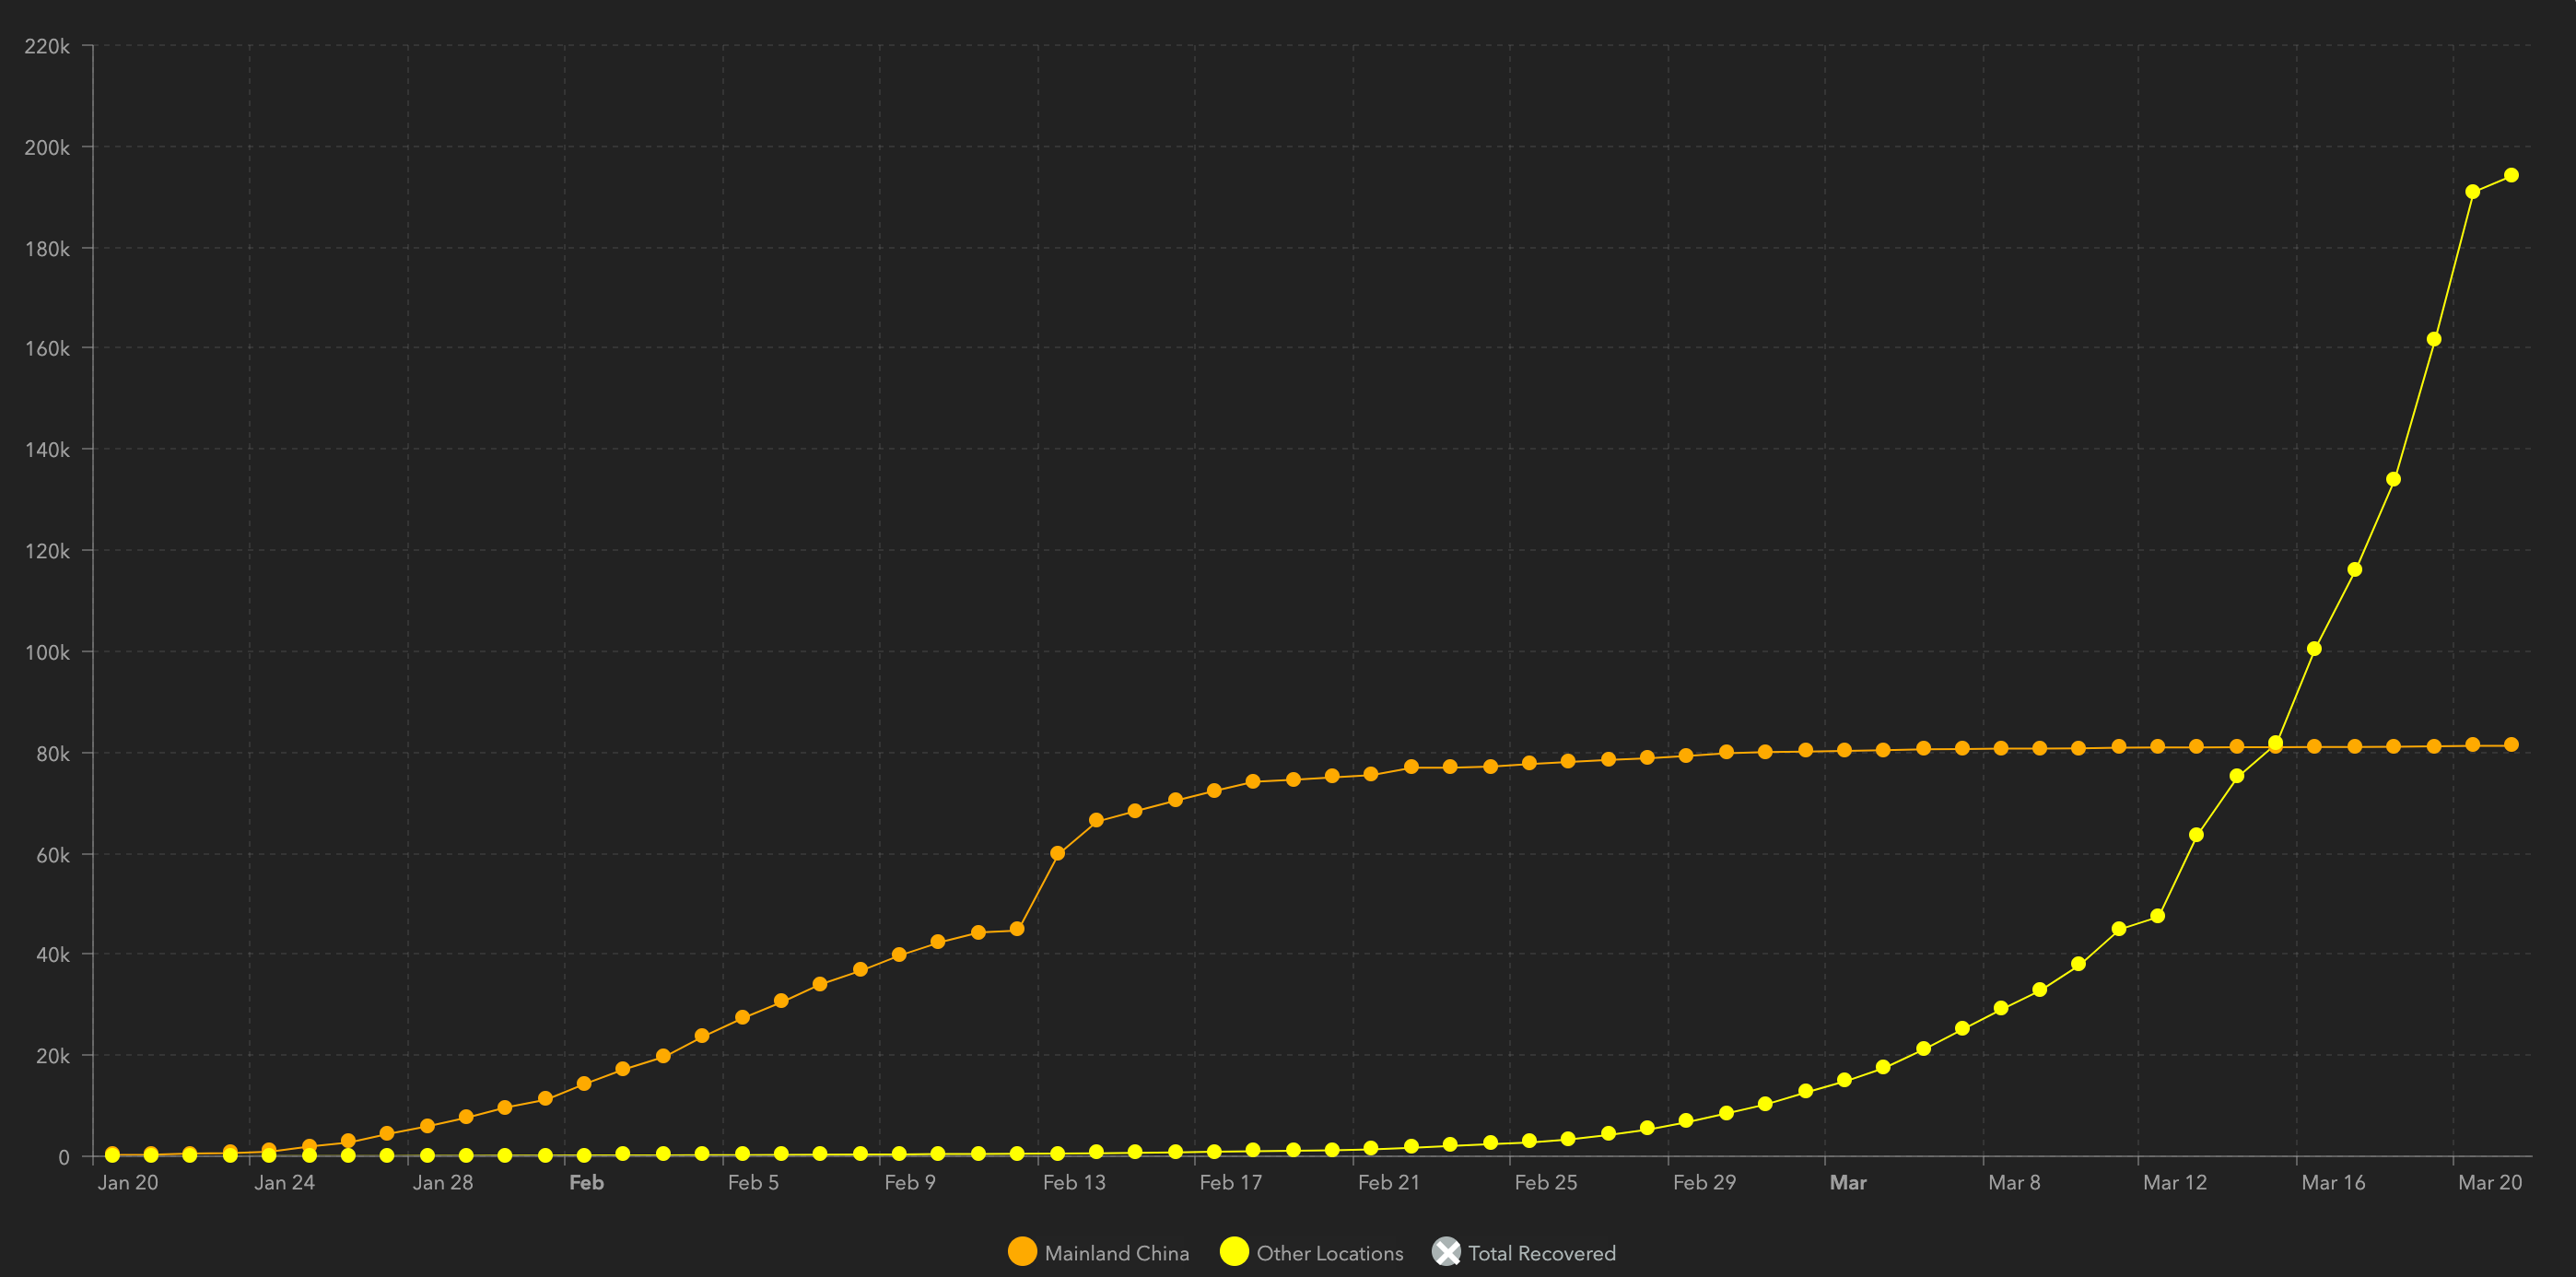Click the Mar 12 x-axis label
This screenshot has height=1277, width=2576.
pyautogui.click(x=2175, y=1182)
